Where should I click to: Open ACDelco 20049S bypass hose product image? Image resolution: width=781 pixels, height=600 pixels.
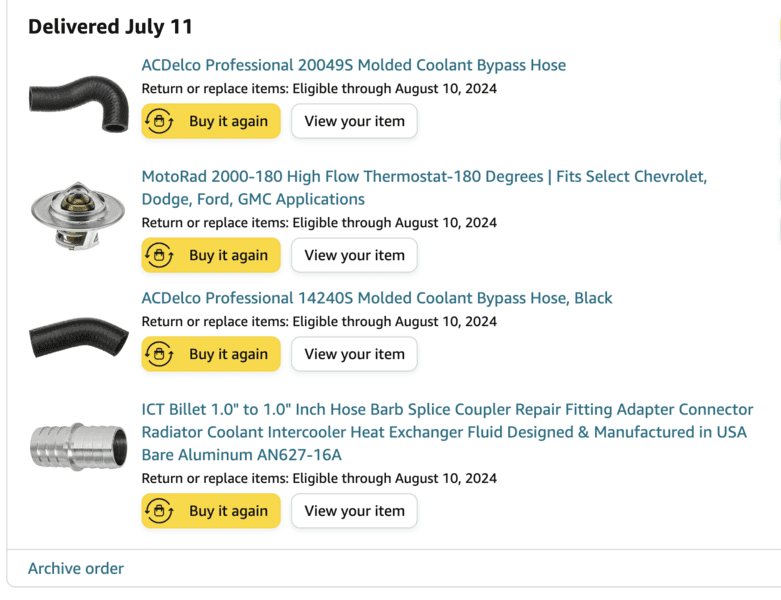point(78,98)
